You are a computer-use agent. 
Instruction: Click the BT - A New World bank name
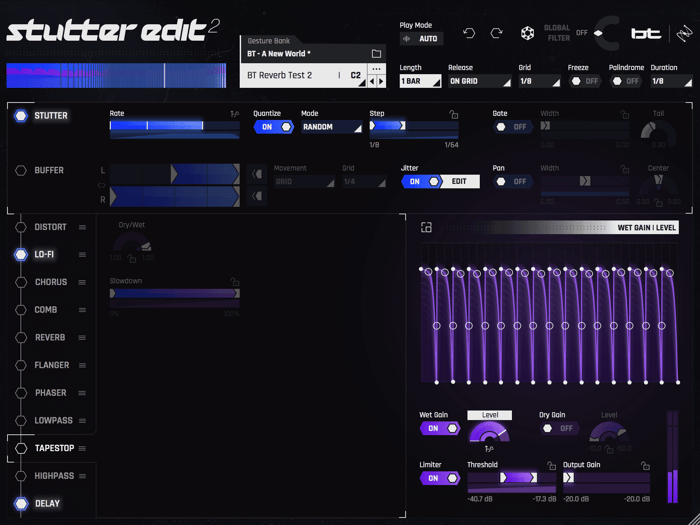pyautogui.click(x=279, y=54)
